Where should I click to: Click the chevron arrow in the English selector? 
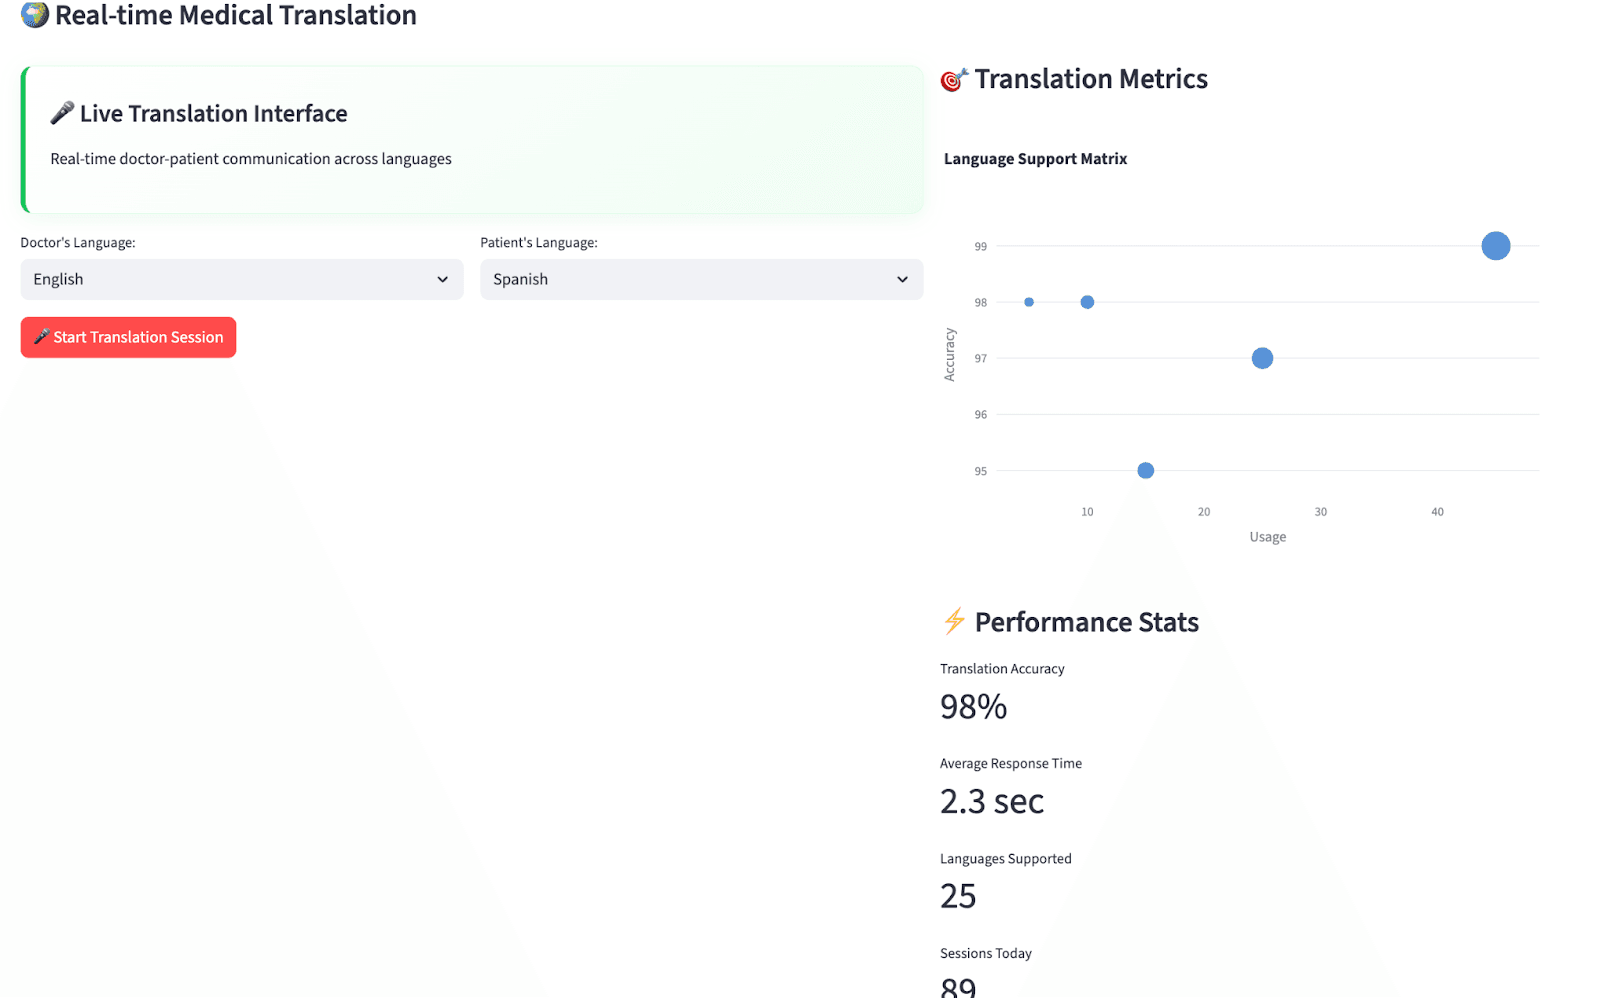click(442, 280)
